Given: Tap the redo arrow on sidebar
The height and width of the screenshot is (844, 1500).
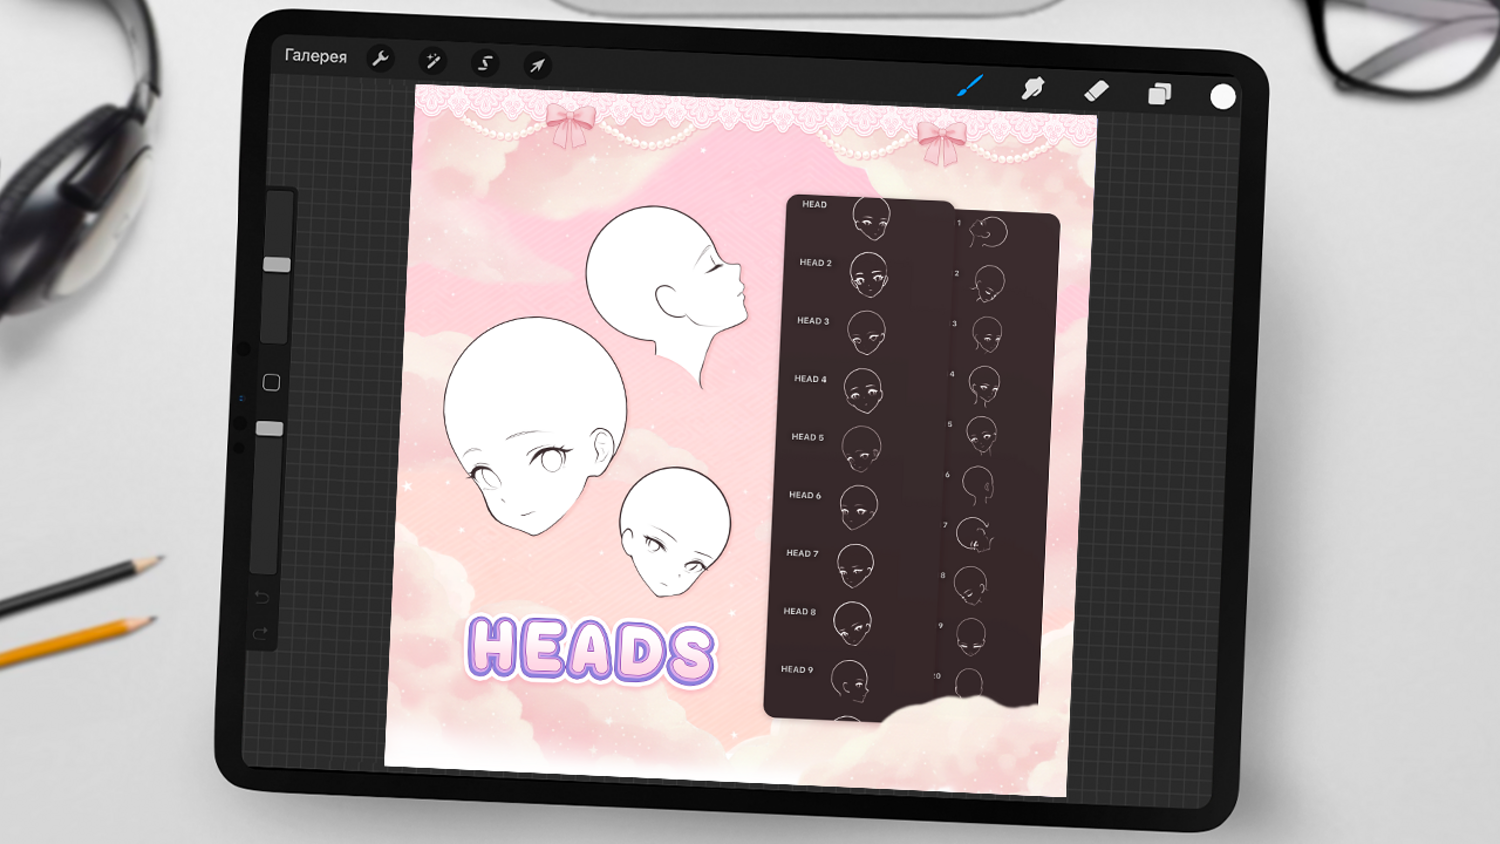Looking at the screenshot, I should (260, 633).
